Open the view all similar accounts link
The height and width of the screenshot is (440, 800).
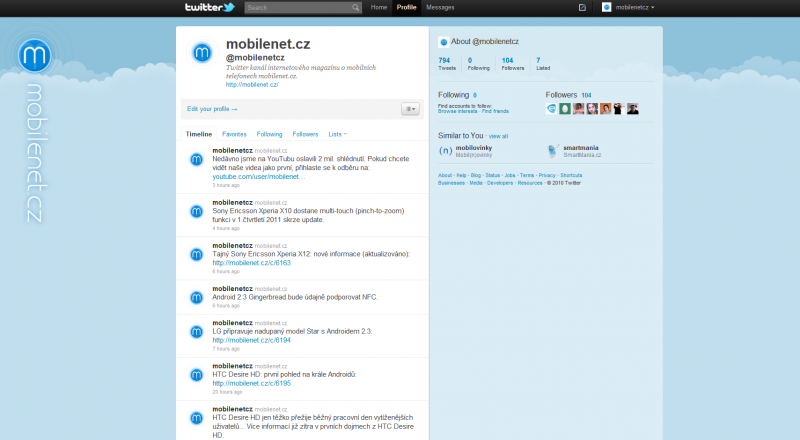(498, 135)
